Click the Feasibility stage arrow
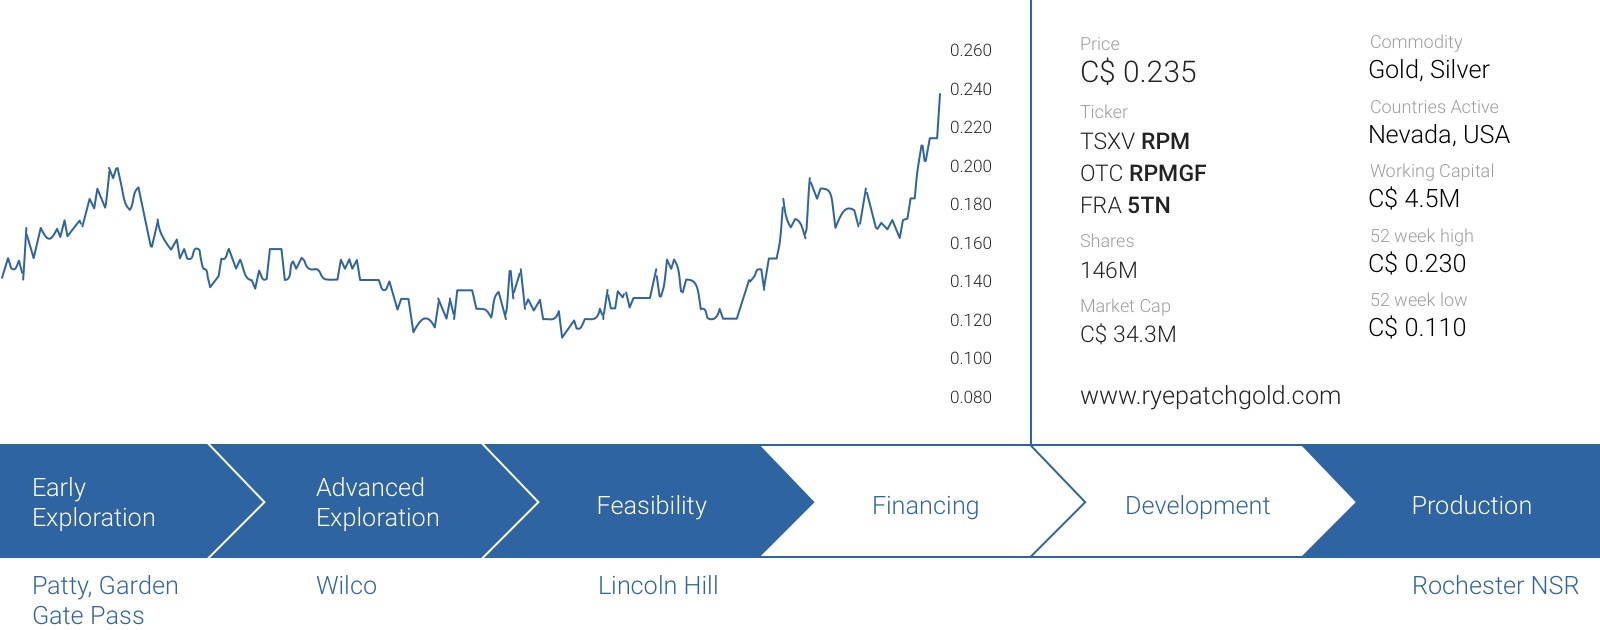 pos(652,501)
